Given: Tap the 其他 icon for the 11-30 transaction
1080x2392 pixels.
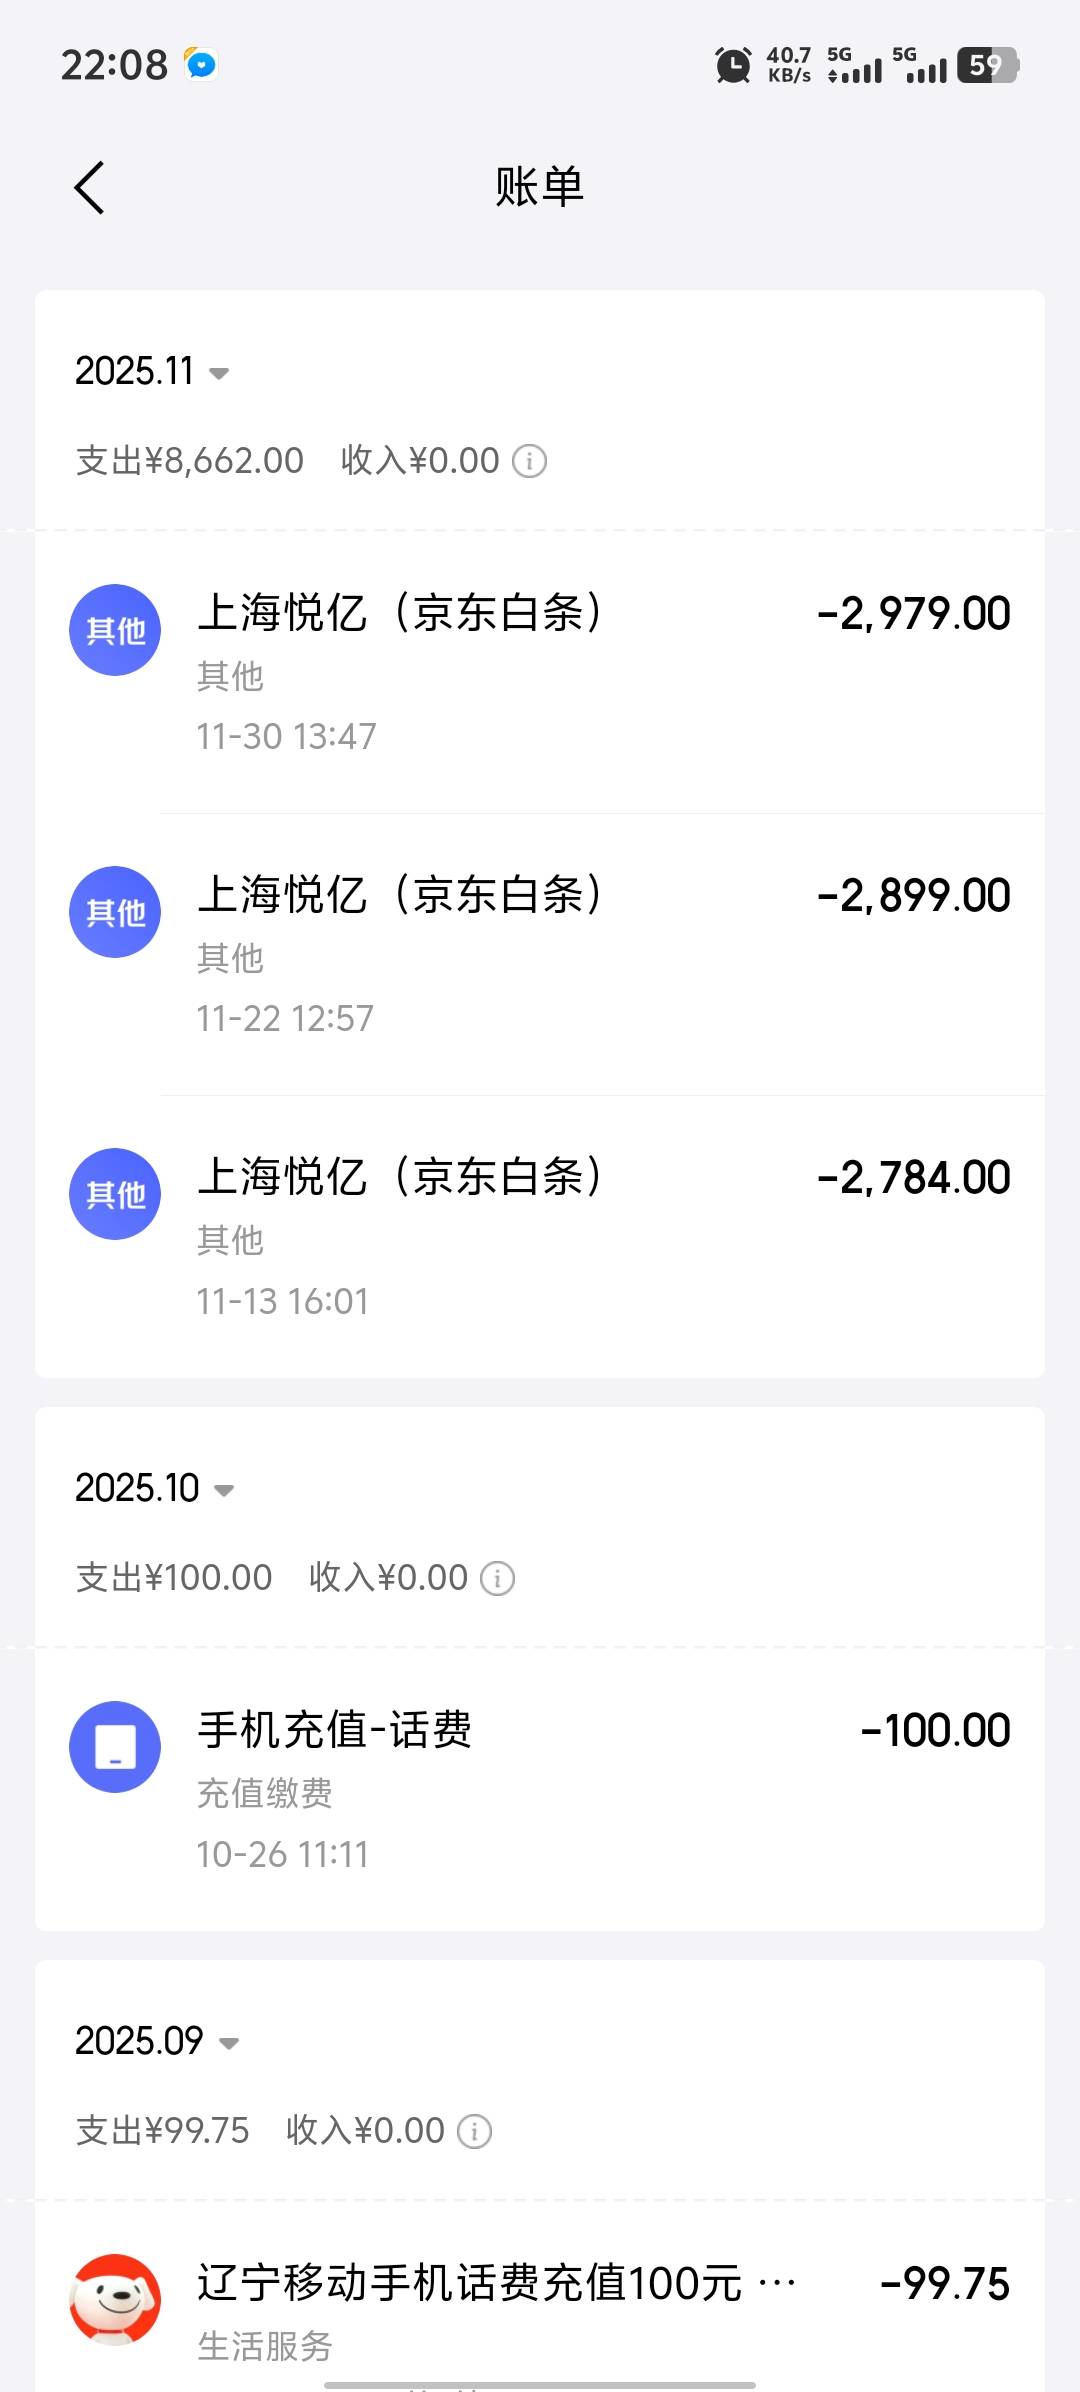Looking at the screenshot, I should 115,630.
